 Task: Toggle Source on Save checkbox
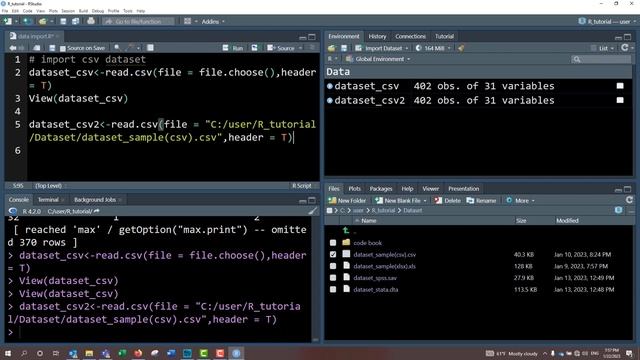[63, 49]
